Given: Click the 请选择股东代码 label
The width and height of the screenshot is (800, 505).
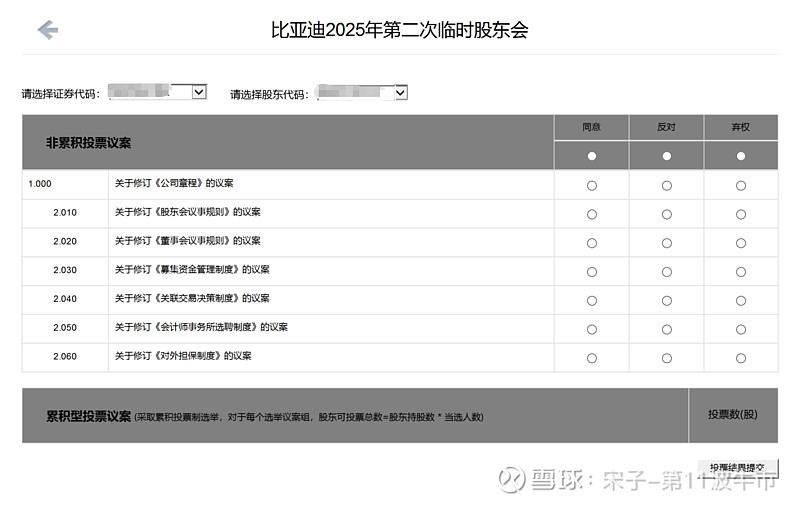Looking at the screenshot, I should [x=269, y=94].
